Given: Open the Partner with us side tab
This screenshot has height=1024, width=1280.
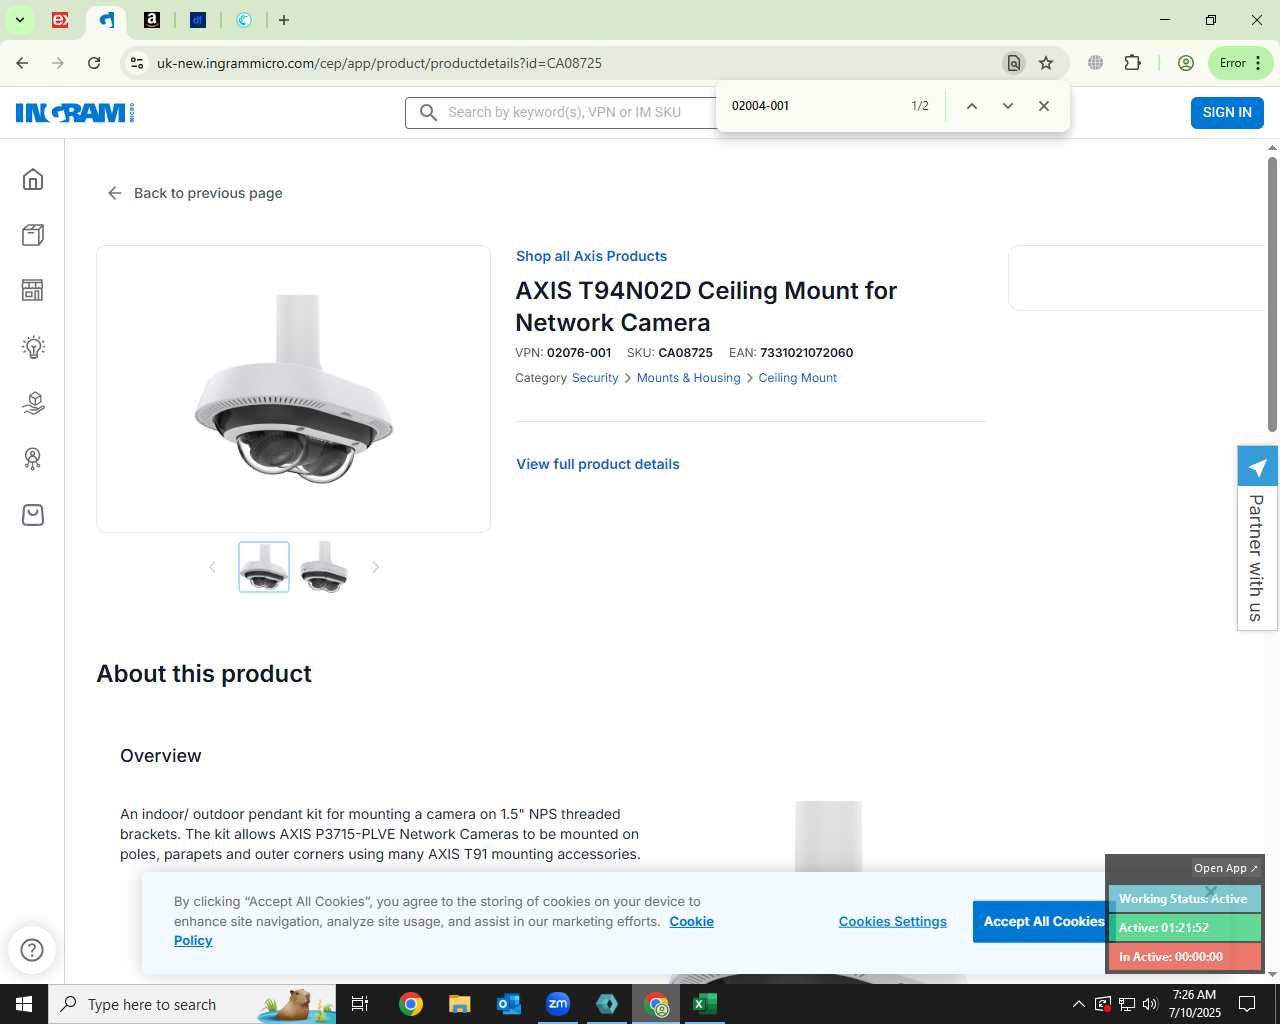Looking at the screenshot, I should click(1257, 538).
